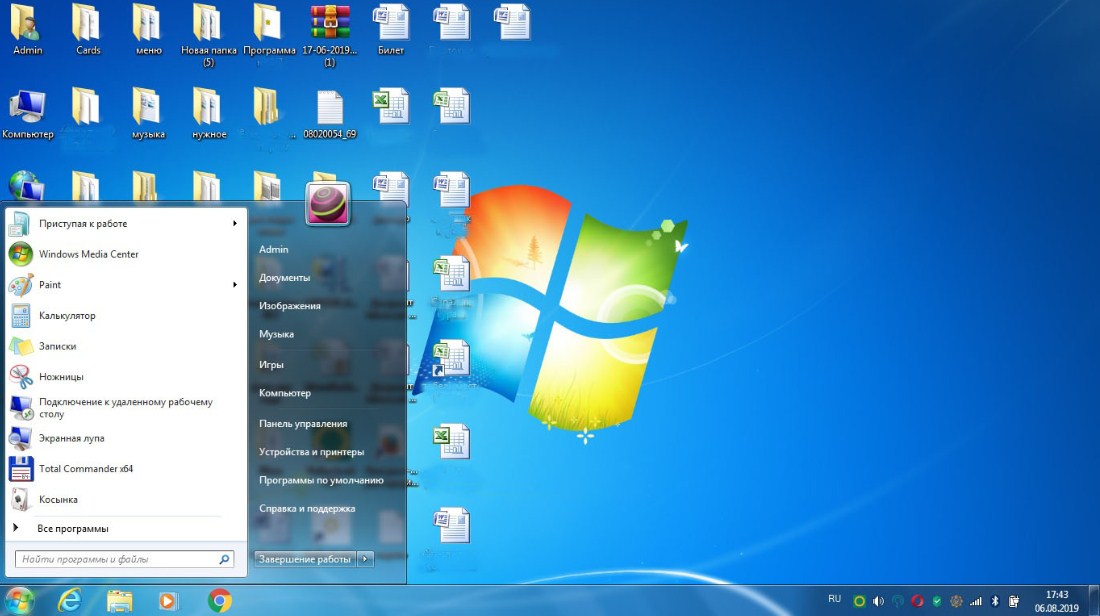Expand the Paint recent files arrow
This screenshot has width=1100, height=616.
pos(235,285)
